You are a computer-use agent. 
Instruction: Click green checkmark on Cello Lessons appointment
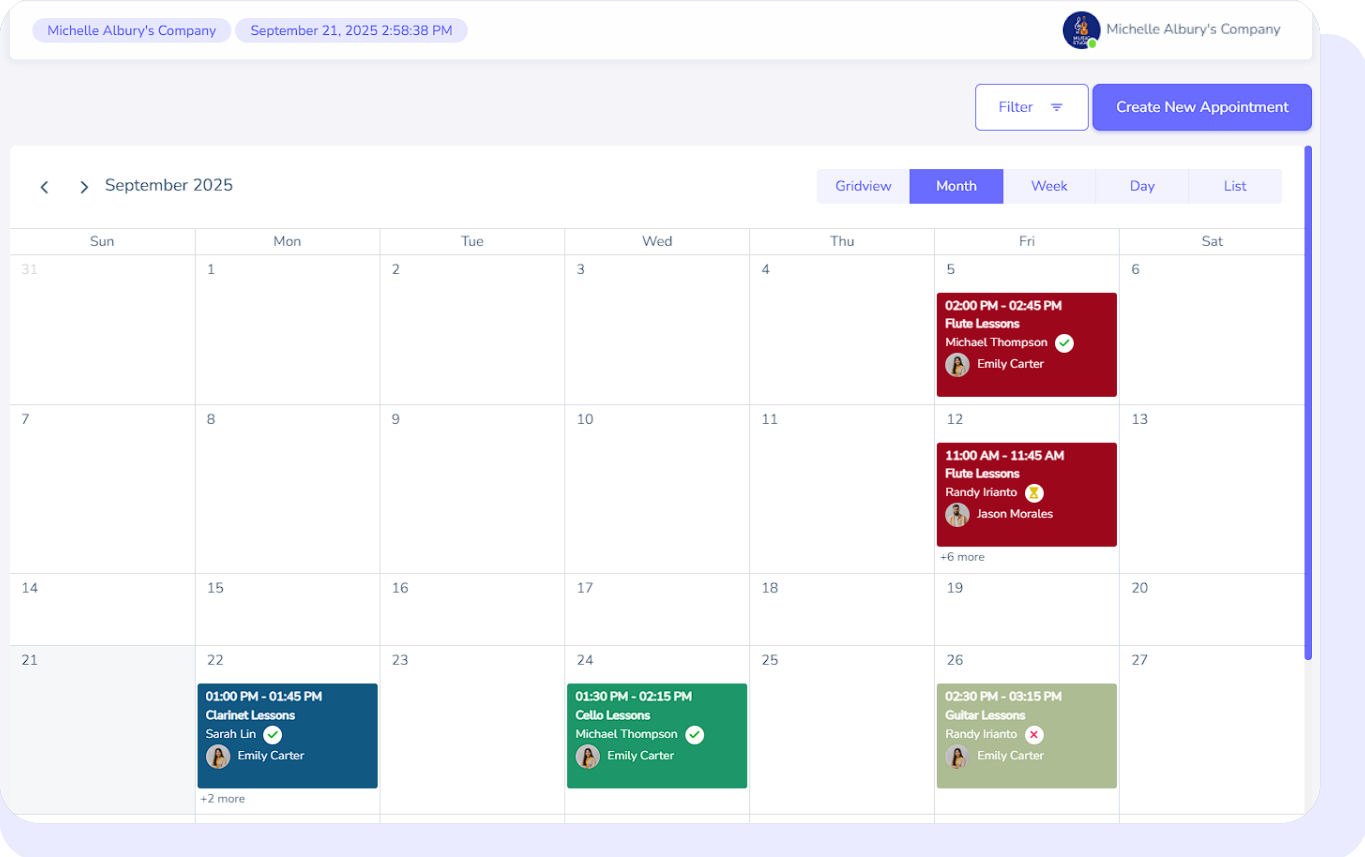coord(694,735)
